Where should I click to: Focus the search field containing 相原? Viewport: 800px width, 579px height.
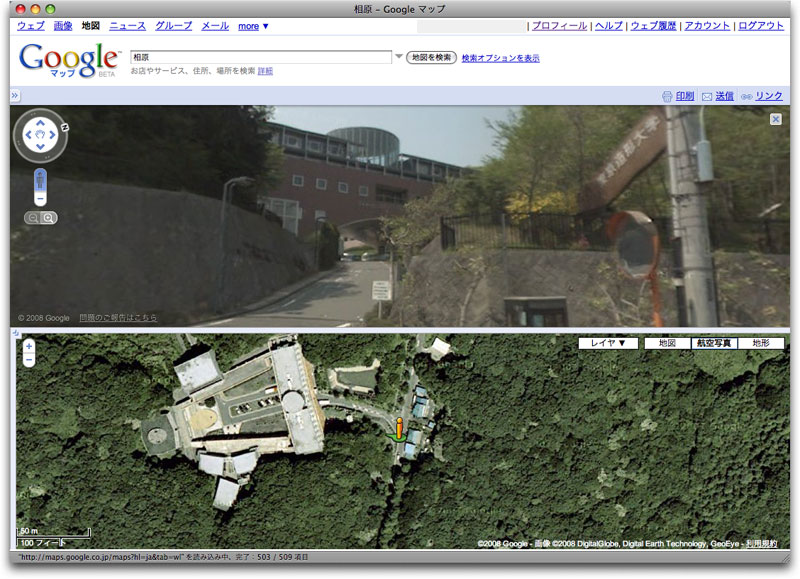tap(261, 57)
